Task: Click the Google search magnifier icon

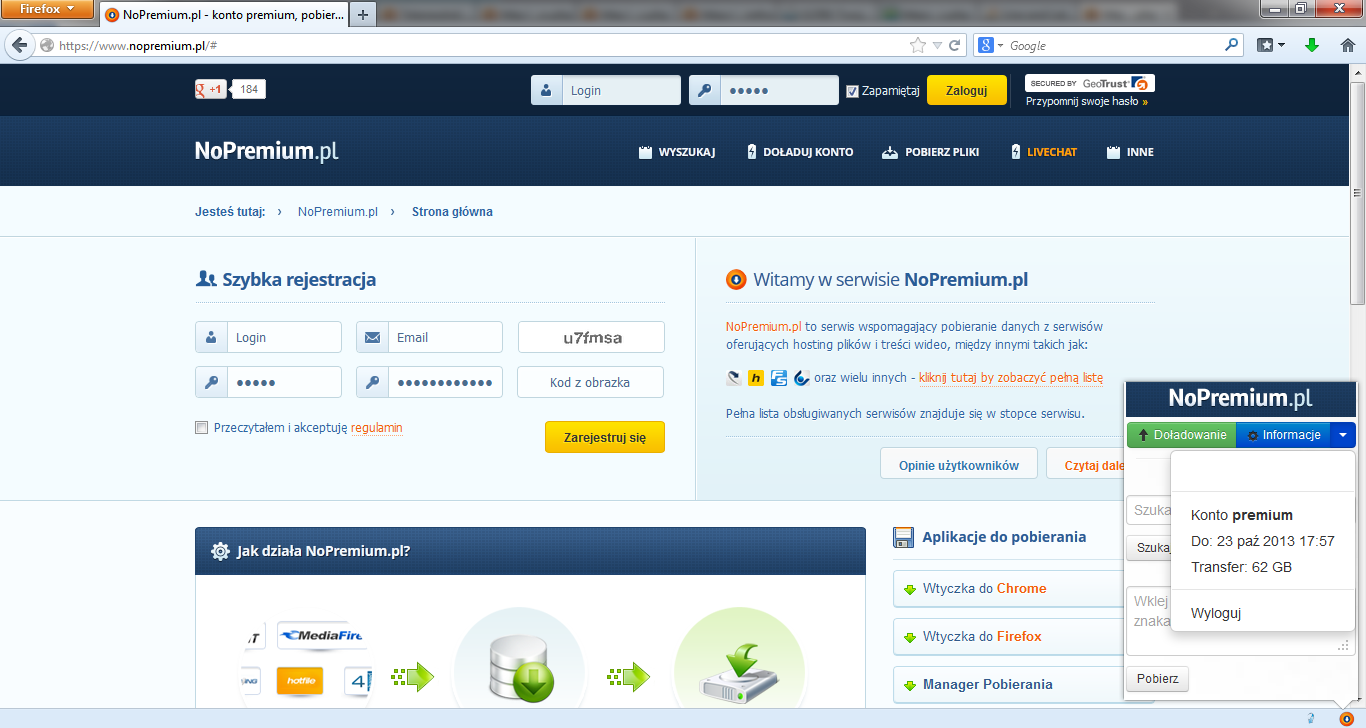Action: (x=1232, y=45)
